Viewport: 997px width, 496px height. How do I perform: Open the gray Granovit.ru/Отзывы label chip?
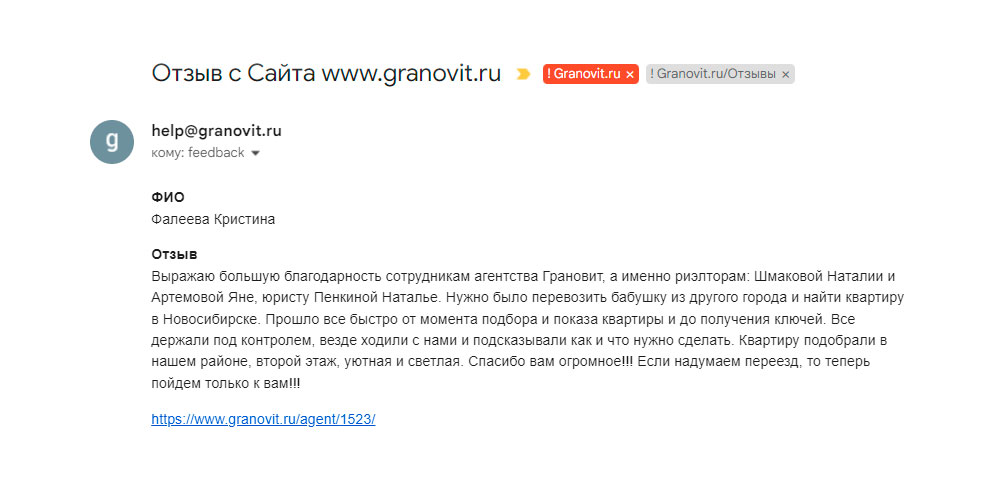[x=713, y=74]
